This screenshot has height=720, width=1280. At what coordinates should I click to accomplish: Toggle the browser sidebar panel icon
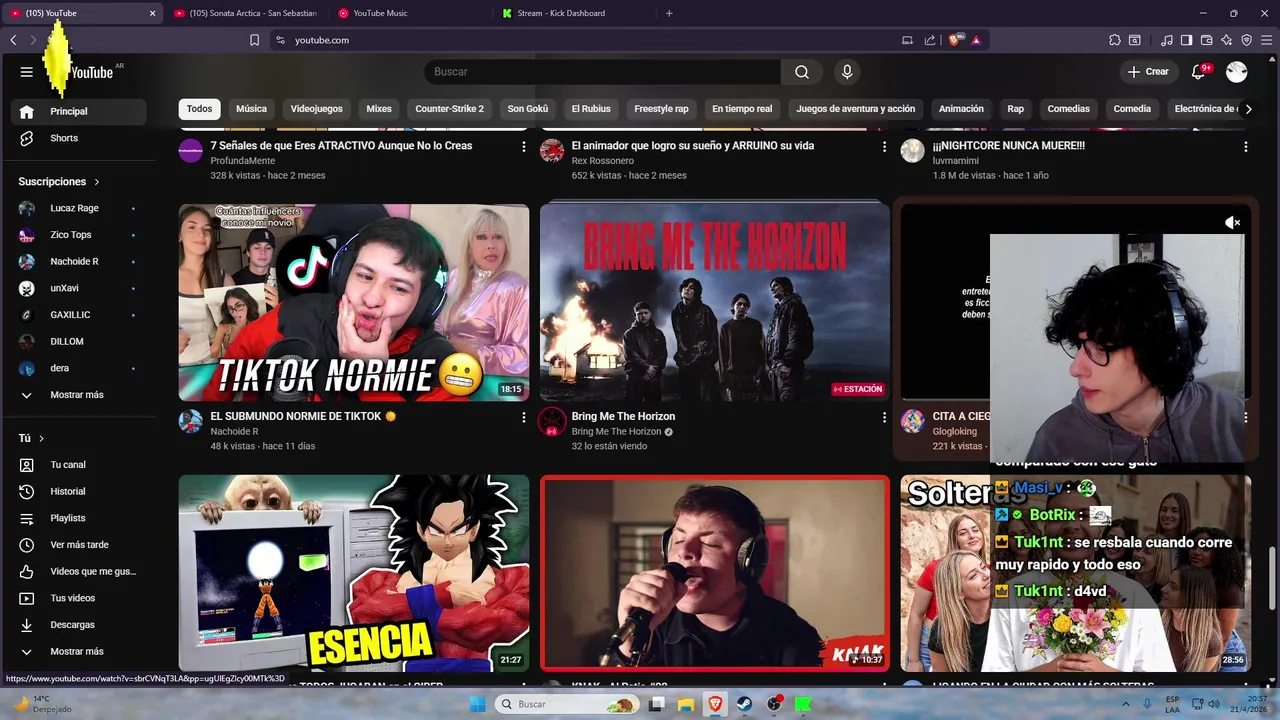(x=1186, y=40)
